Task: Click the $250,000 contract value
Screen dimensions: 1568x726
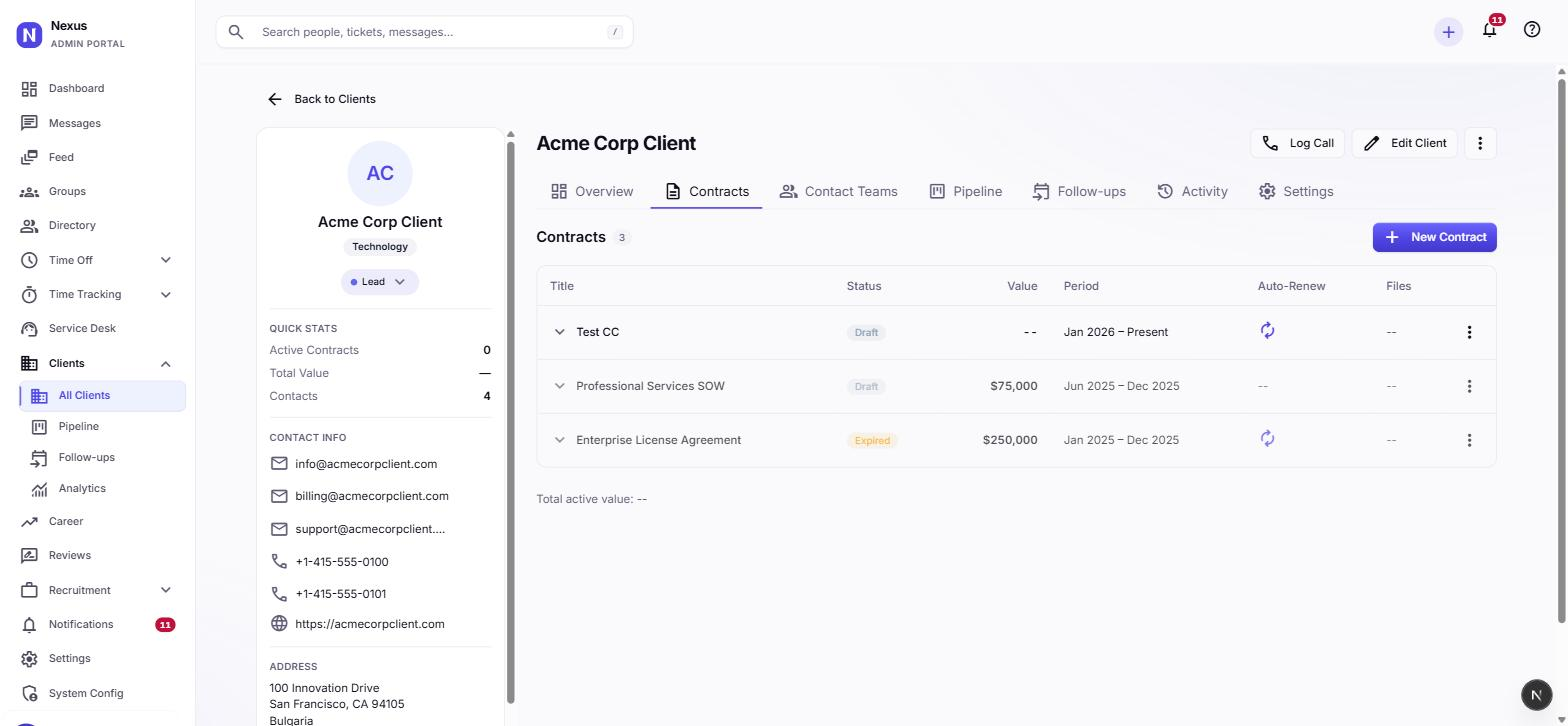Action: tap(1010, 440)
